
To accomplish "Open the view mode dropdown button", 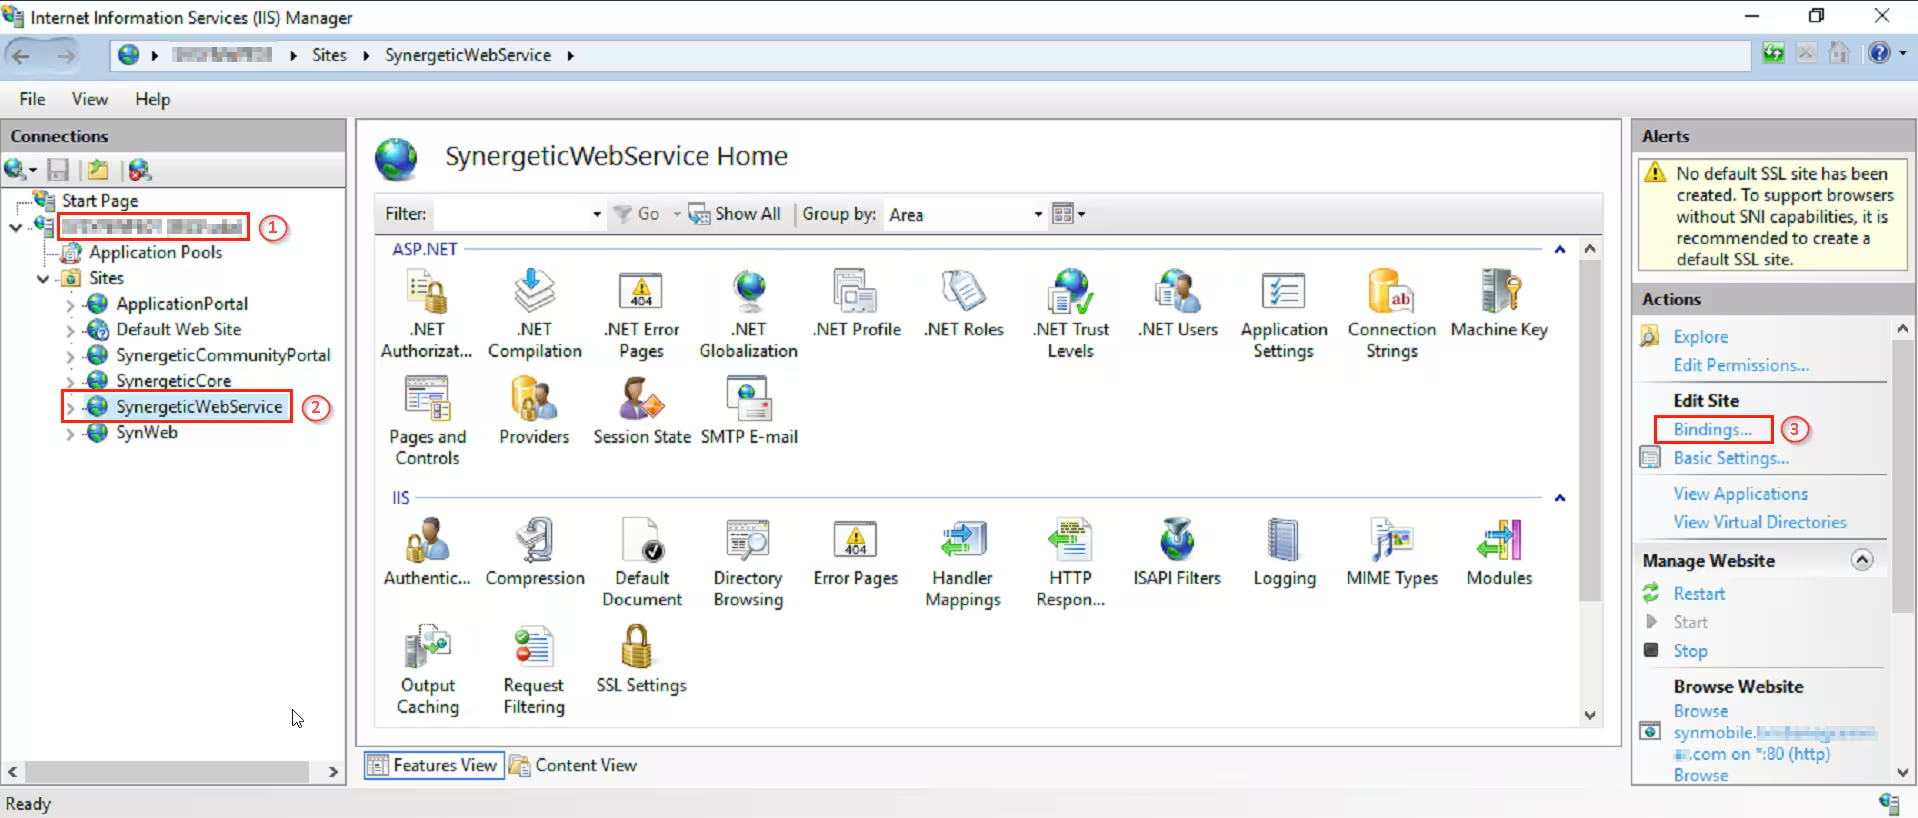I will click(x=1068, y=214).
